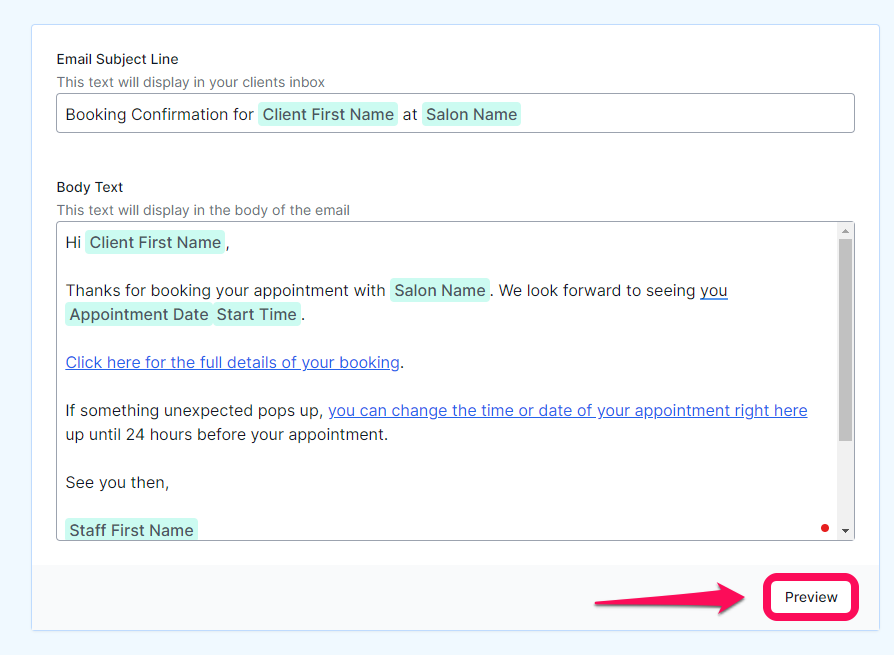
Task: Click the scrollbar up arrow in Body Text
Action: pyautogui.click(x=845, y=231)
